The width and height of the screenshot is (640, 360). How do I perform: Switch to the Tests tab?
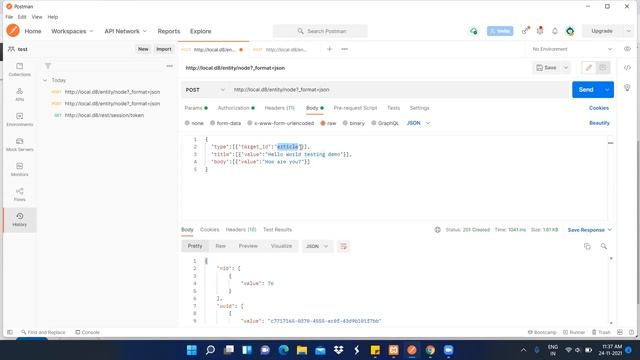click(393, 108)
